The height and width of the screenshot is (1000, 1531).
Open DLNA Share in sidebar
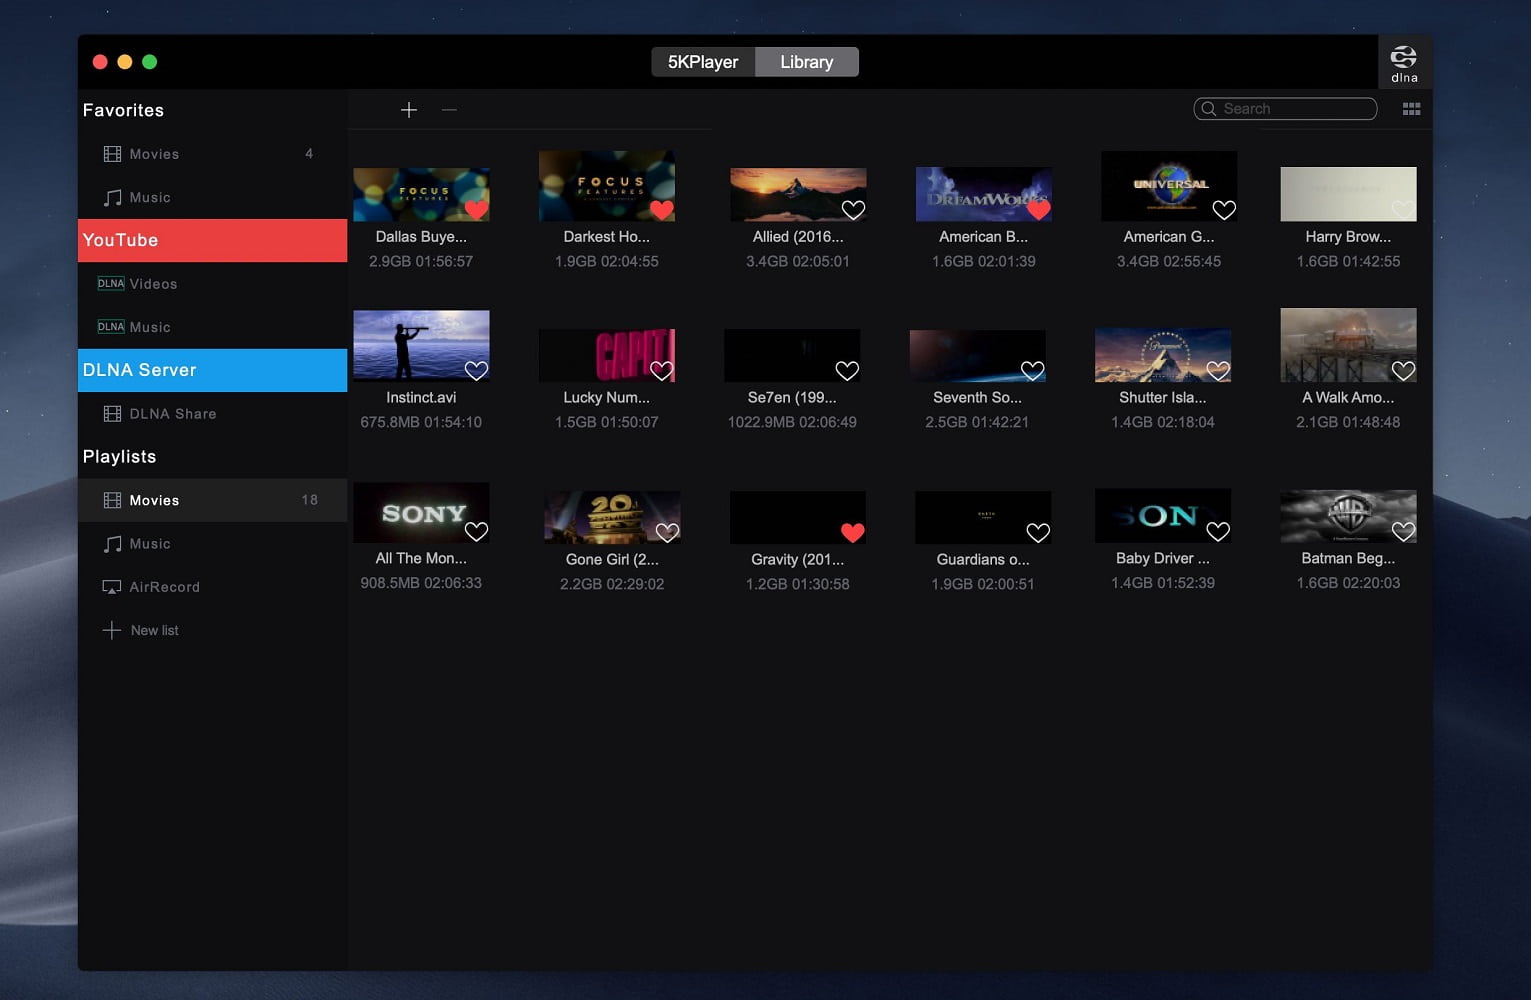(x=172, y=414)
